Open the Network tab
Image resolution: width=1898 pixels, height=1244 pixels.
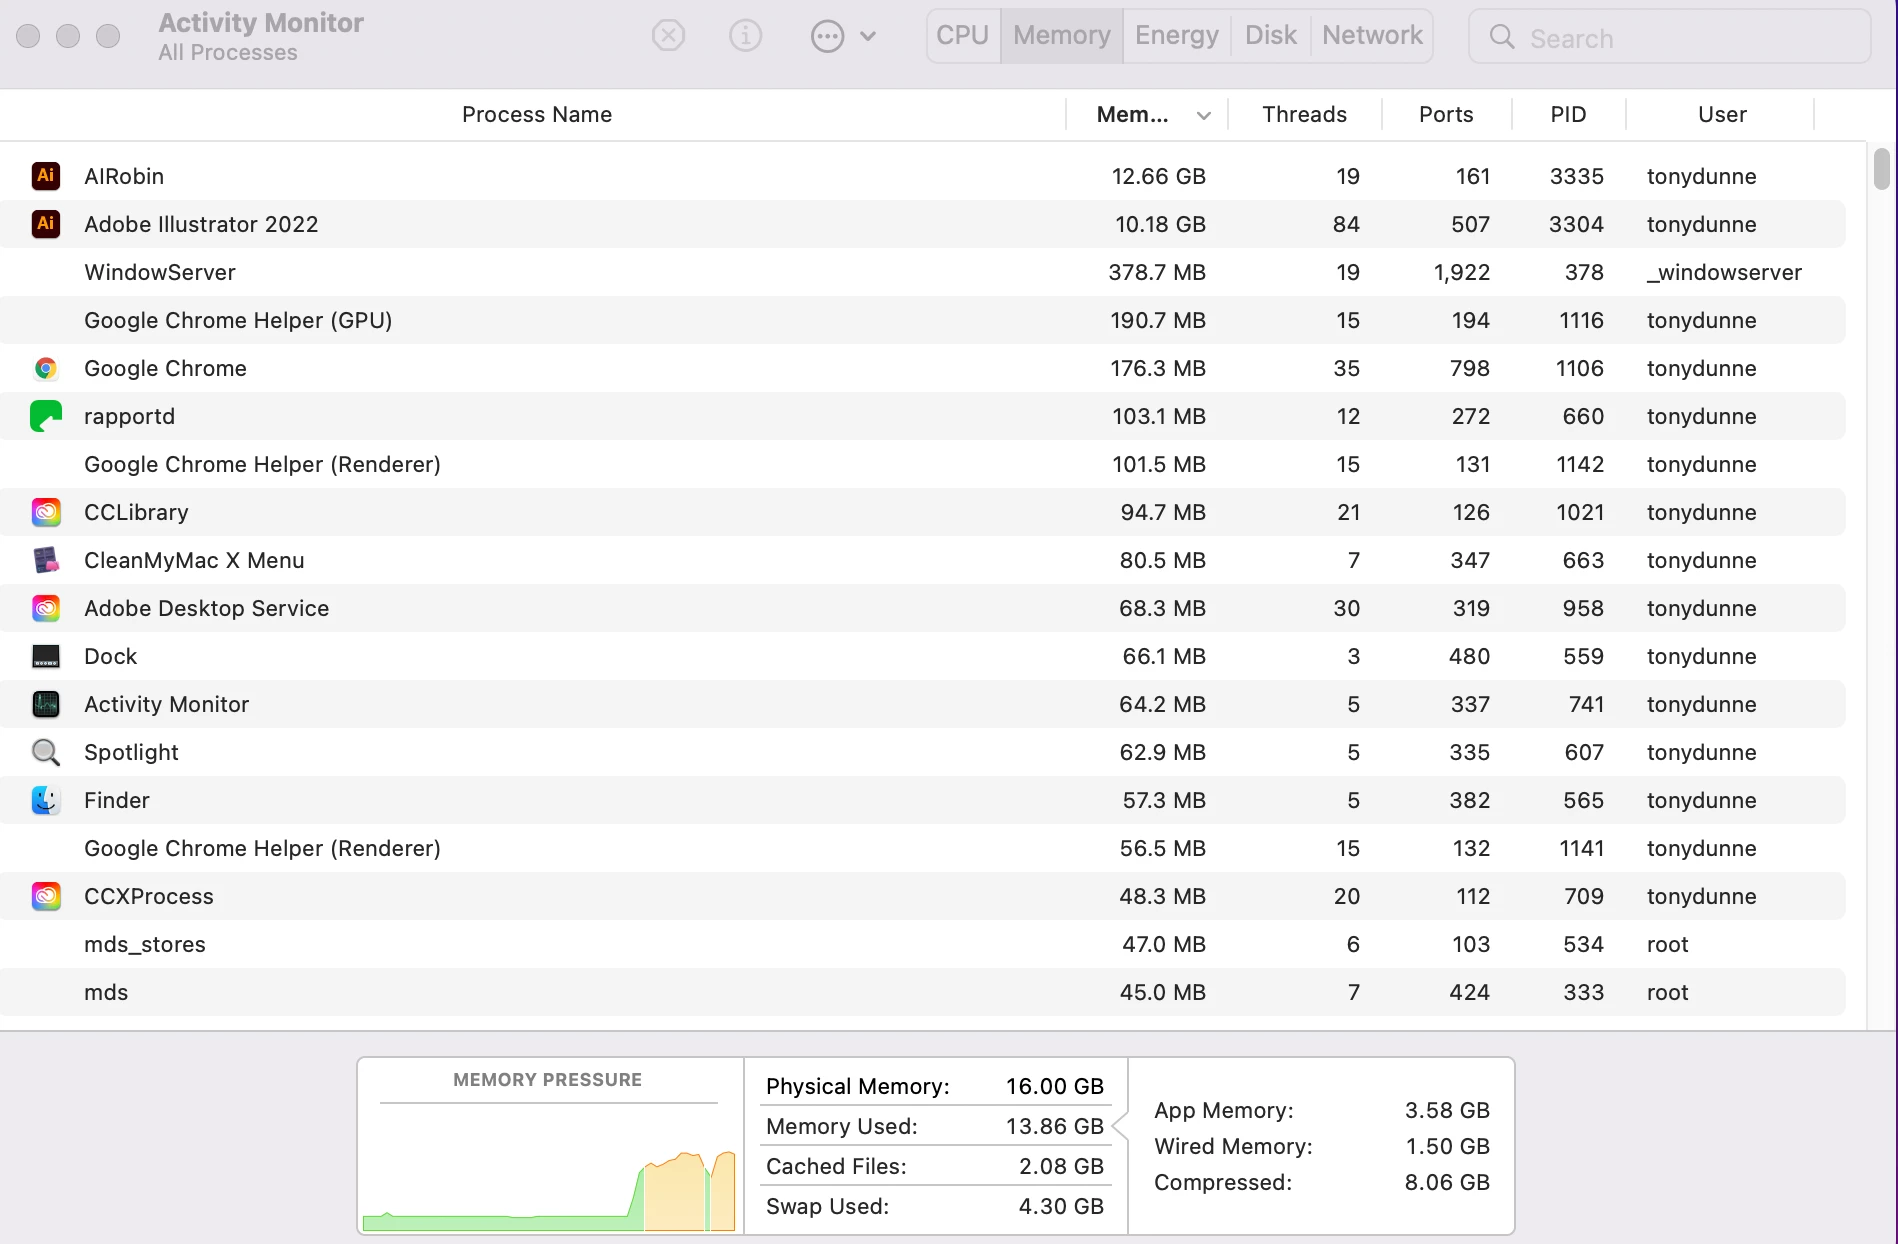(x=1372, y=36)
